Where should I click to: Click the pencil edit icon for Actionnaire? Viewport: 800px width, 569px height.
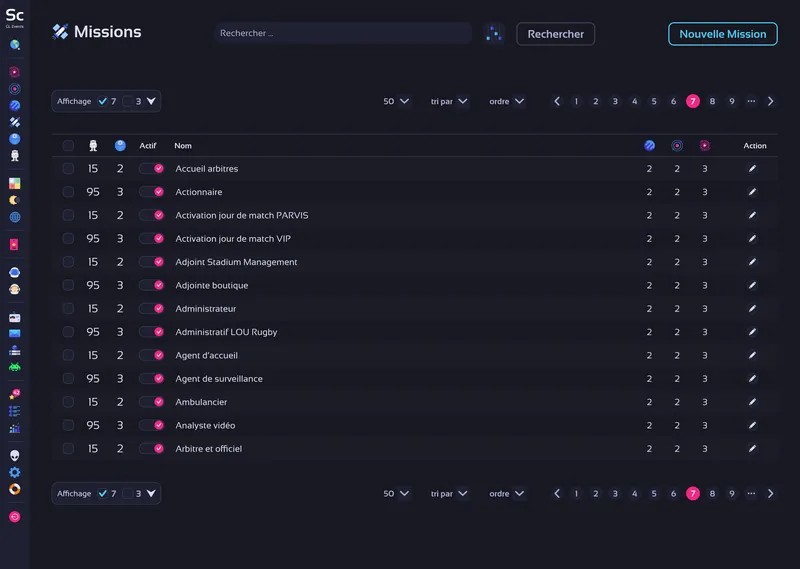(x=752, y=192)
